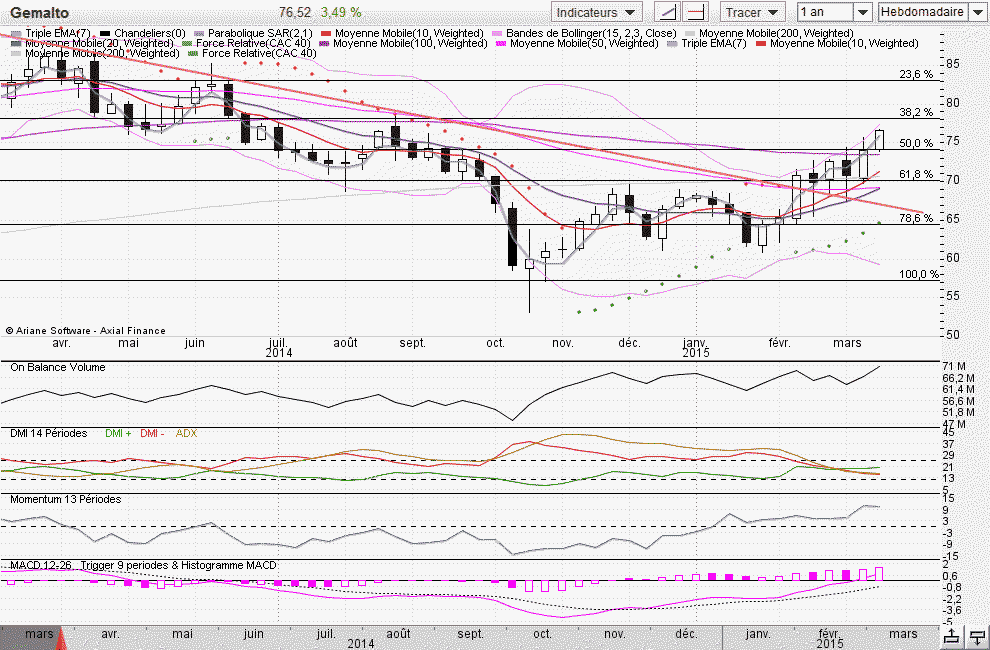Click the DMI - legend label
Image resolution: width=990 pixels, height=650 pixels.
point(152,433)
